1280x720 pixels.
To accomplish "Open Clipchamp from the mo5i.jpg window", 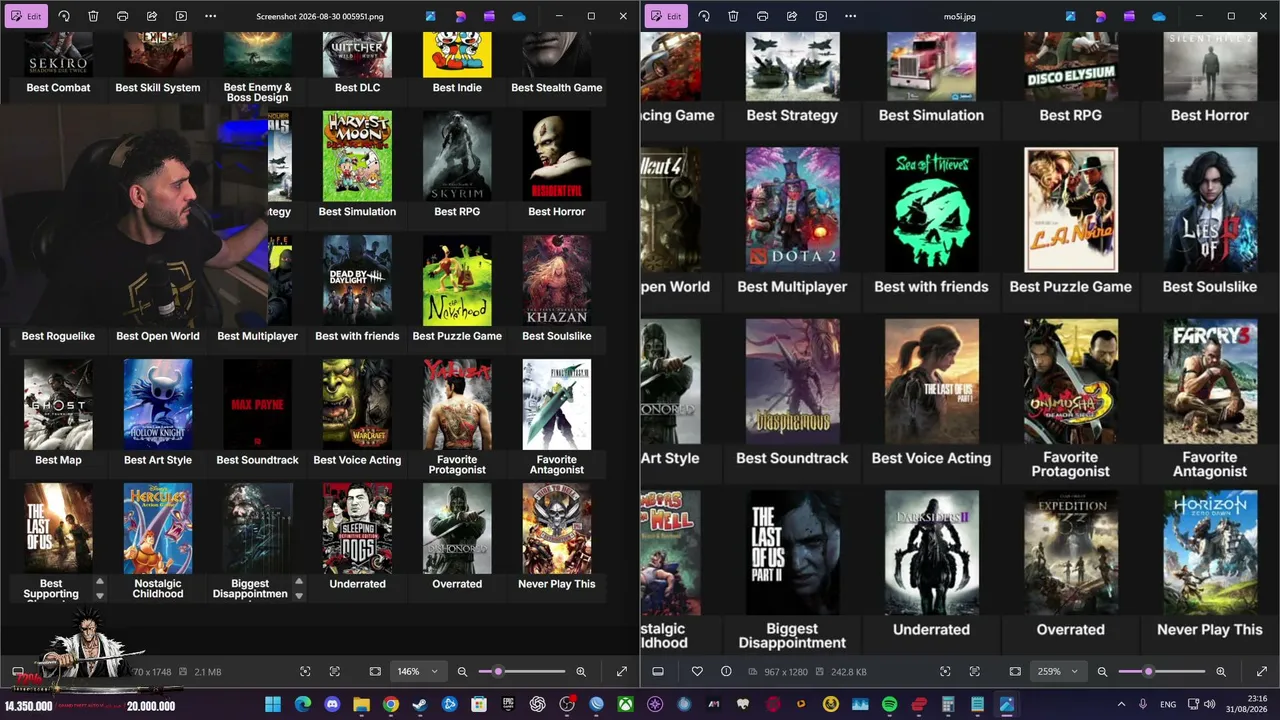I will [1129, 16].
